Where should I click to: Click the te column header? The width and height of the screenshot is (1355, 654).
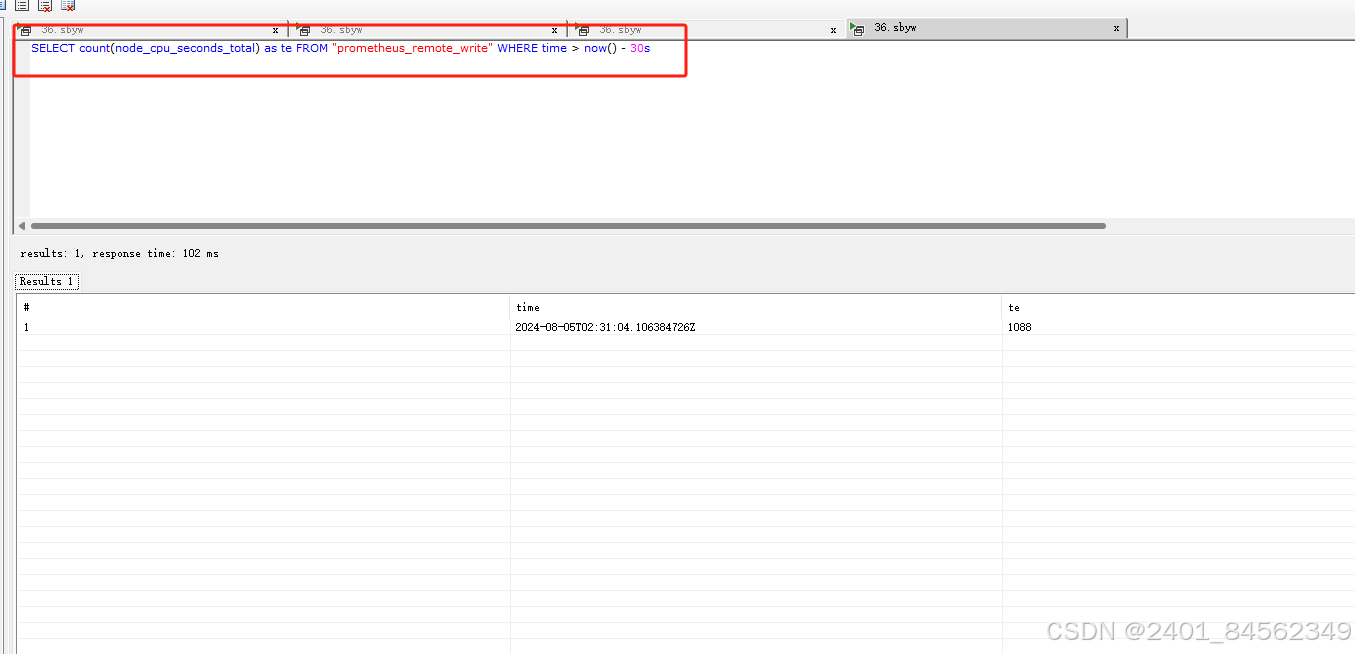(1014, 307)
